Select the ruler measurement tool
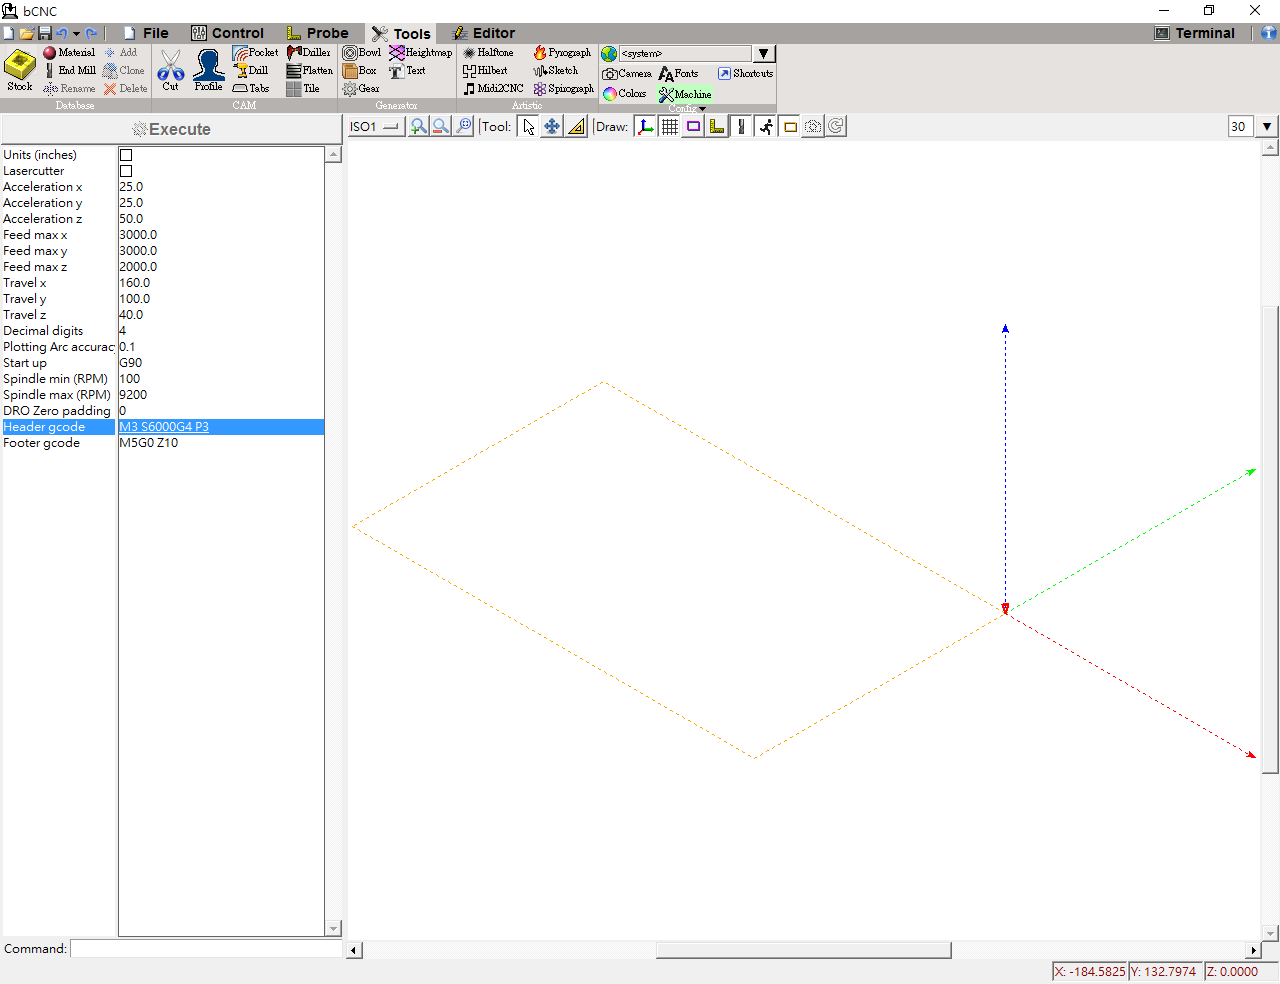This screenshot has width=1280, height=984. point(576,126)
